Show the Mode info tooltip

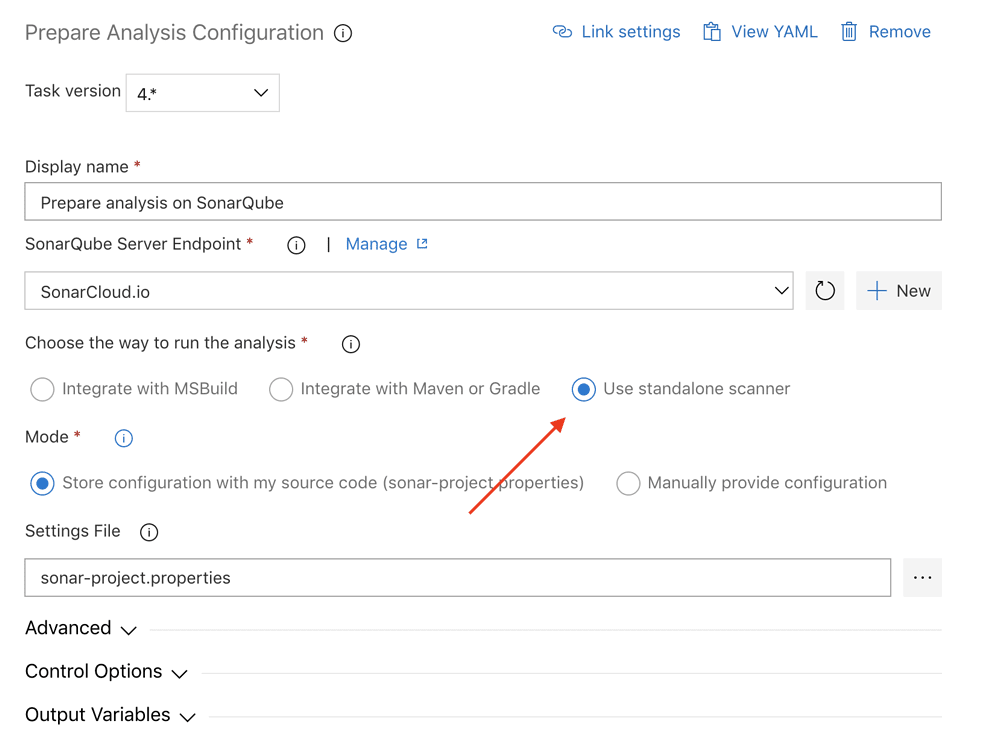124,438
